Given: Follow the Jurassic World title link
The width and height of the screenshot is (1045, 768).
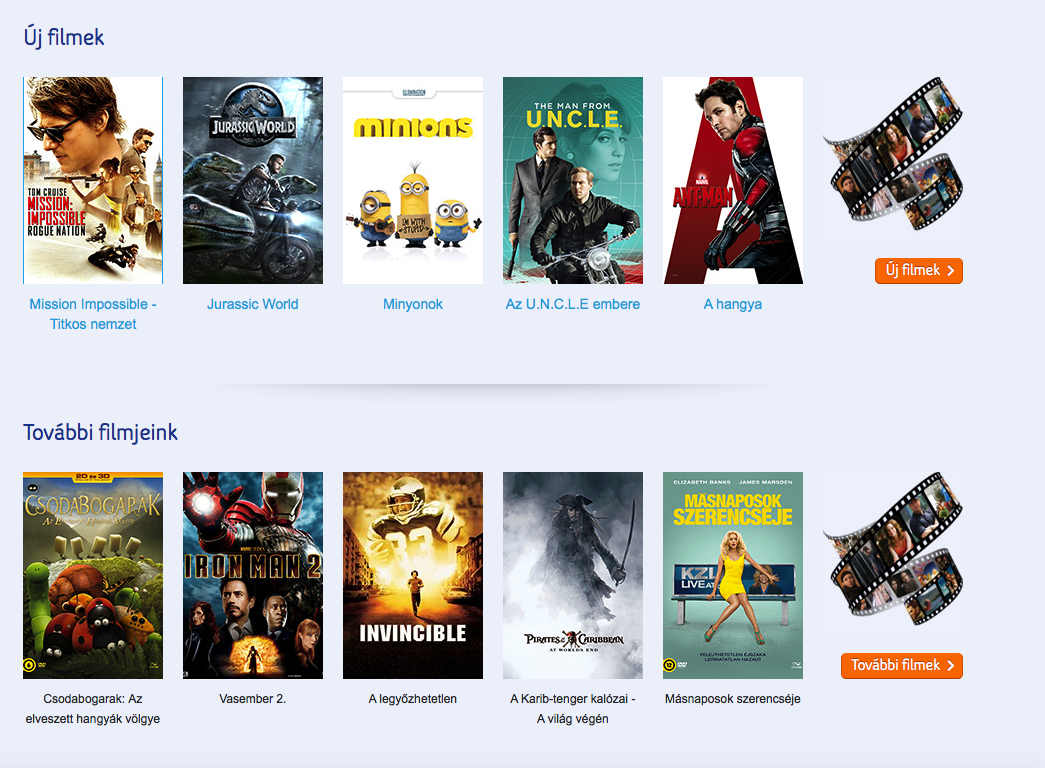Looking at the screenshot, I should 253,304.
